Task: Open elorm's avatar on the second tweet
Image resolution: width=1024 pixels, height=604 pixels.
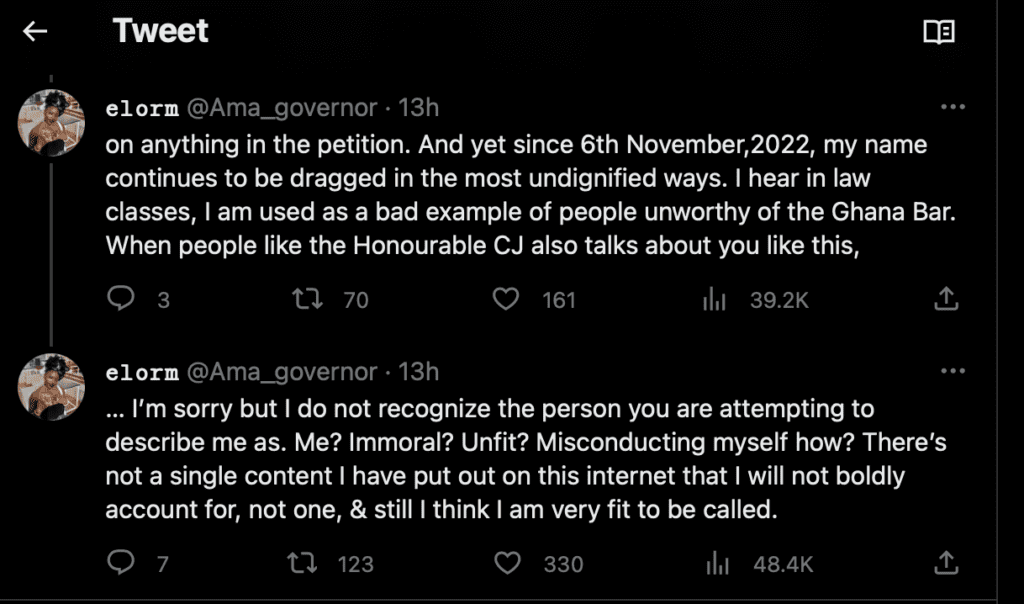Action: click(52, 387)
